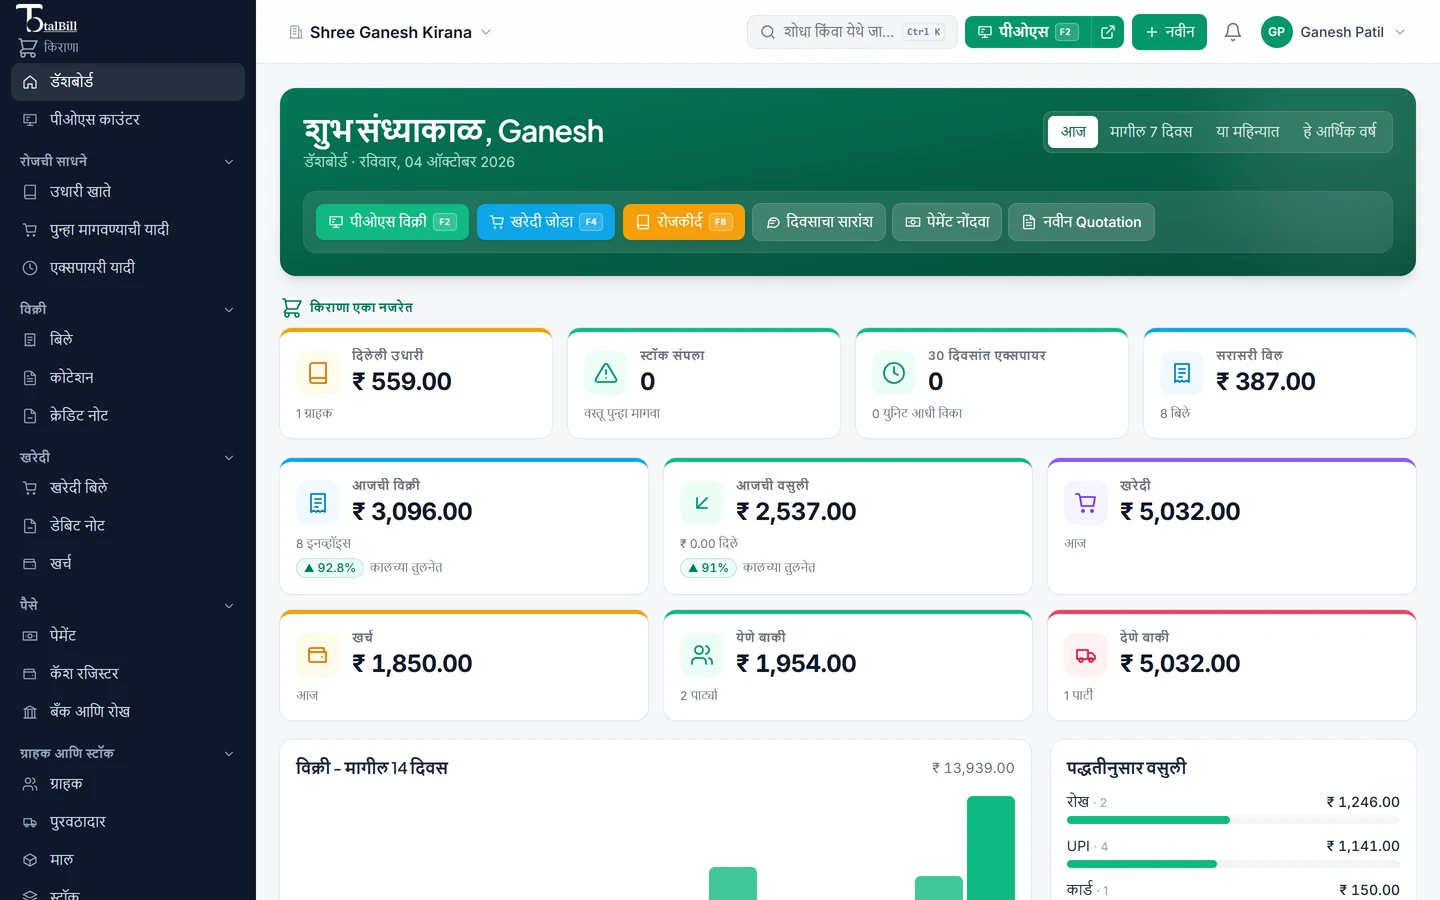
Task: Click the सरासरी बिल receipt icon
Action: [x=1182, y=373]
